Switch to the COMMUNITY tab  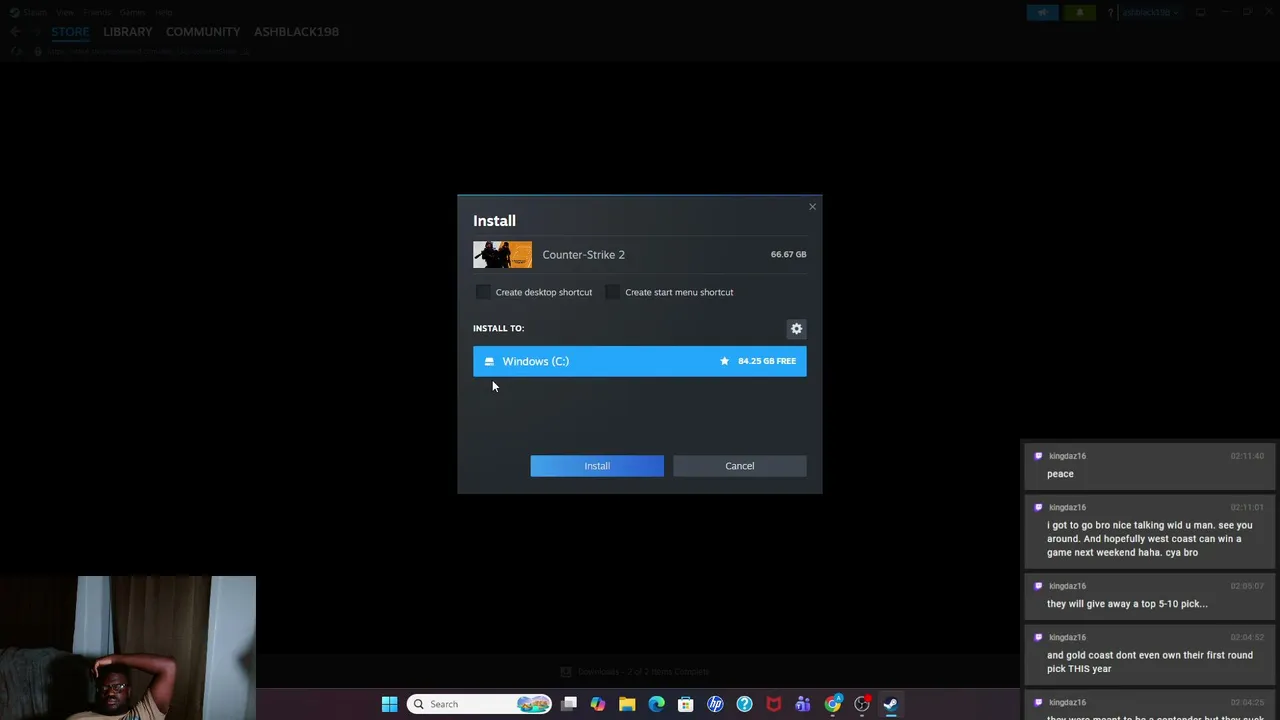pos(203,32)
